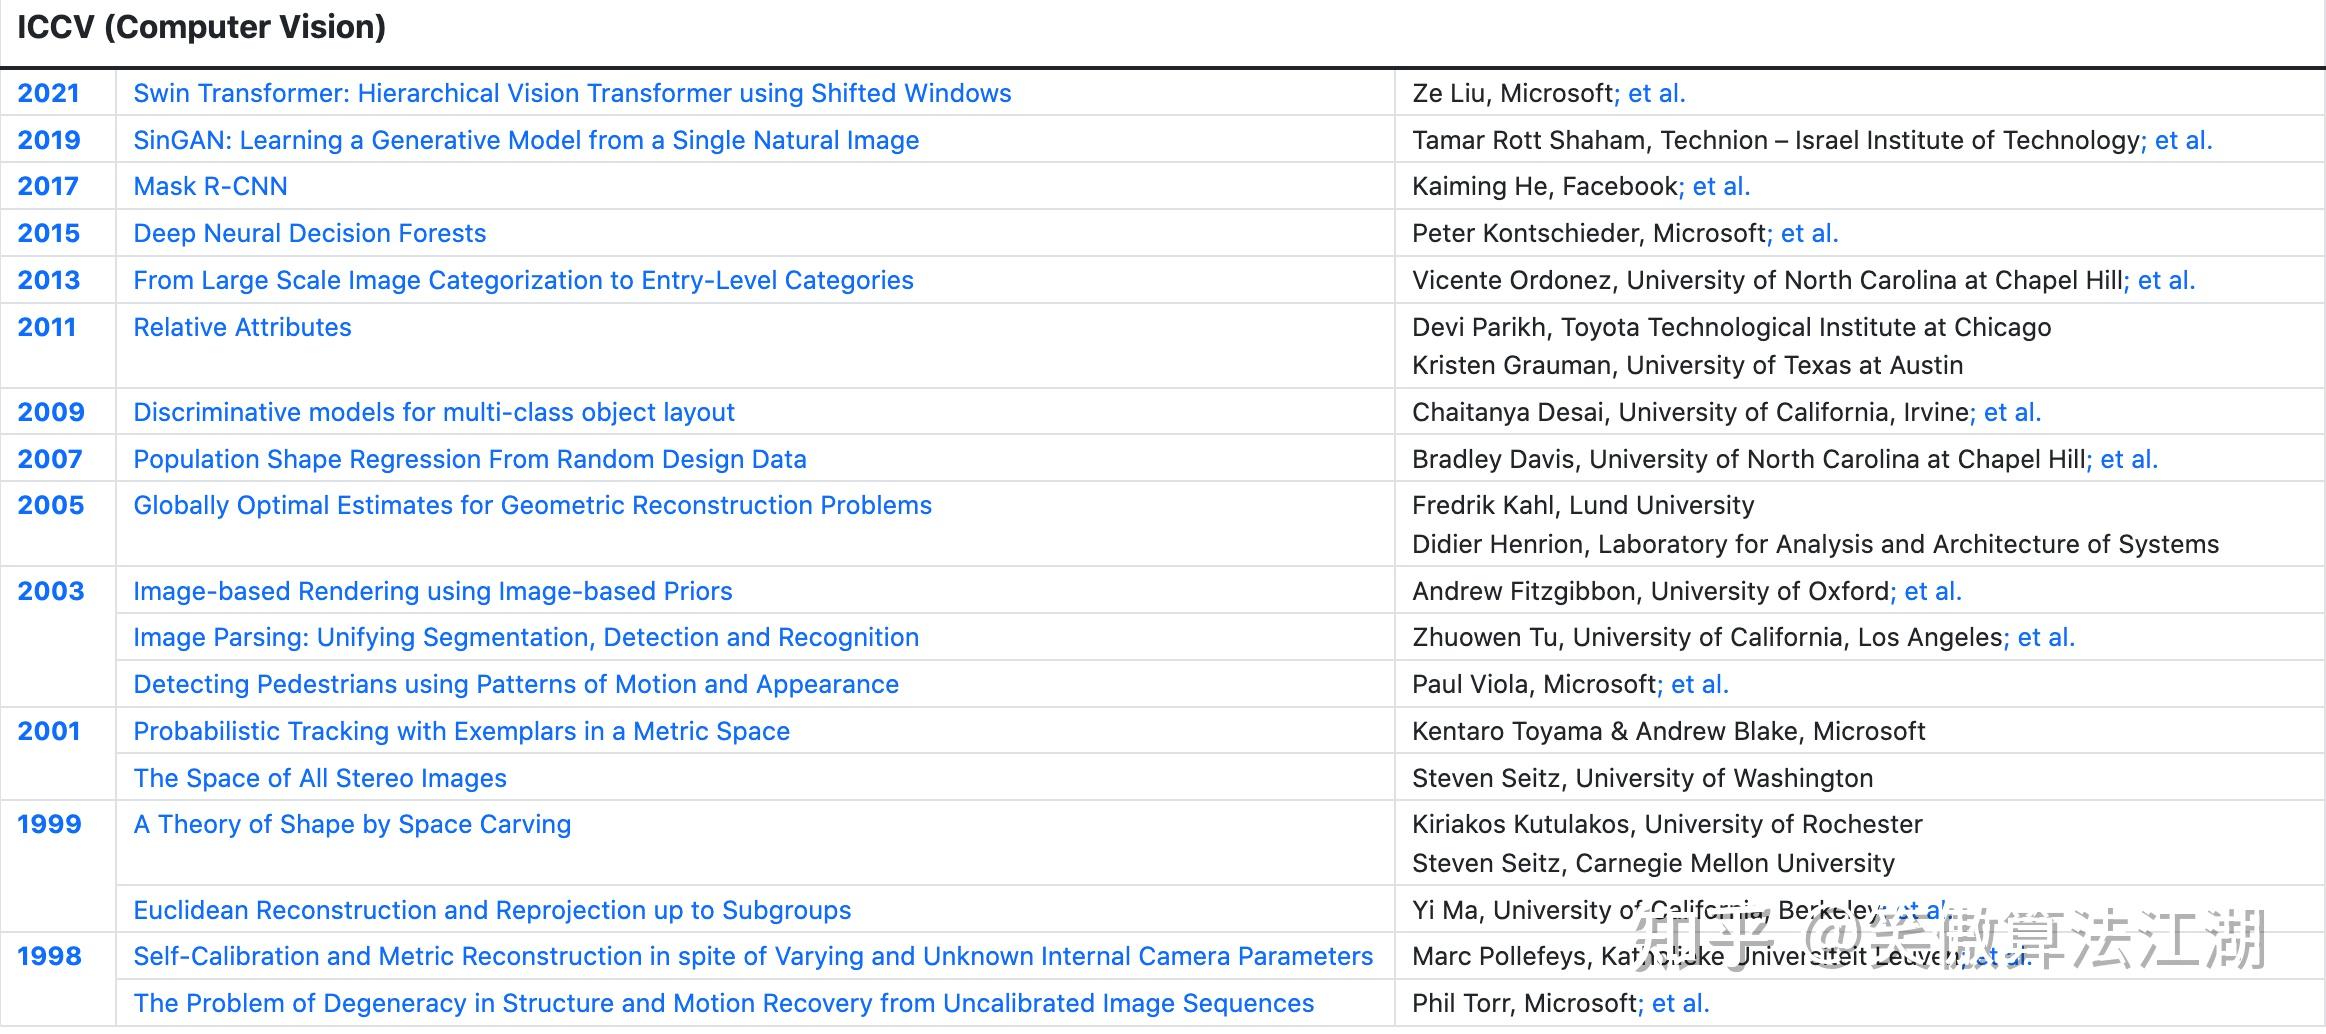Open Population Shape Regression paper link
The height and width of the screenshot is (1034, 2326).
pos(470,459)
